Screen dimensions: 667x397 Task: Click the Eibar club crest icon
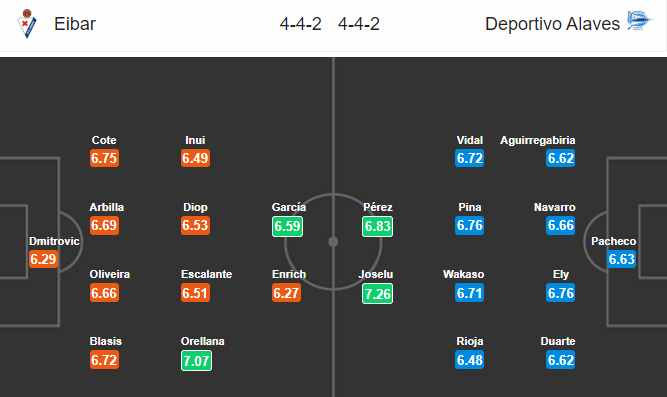[x=27, y=24]
